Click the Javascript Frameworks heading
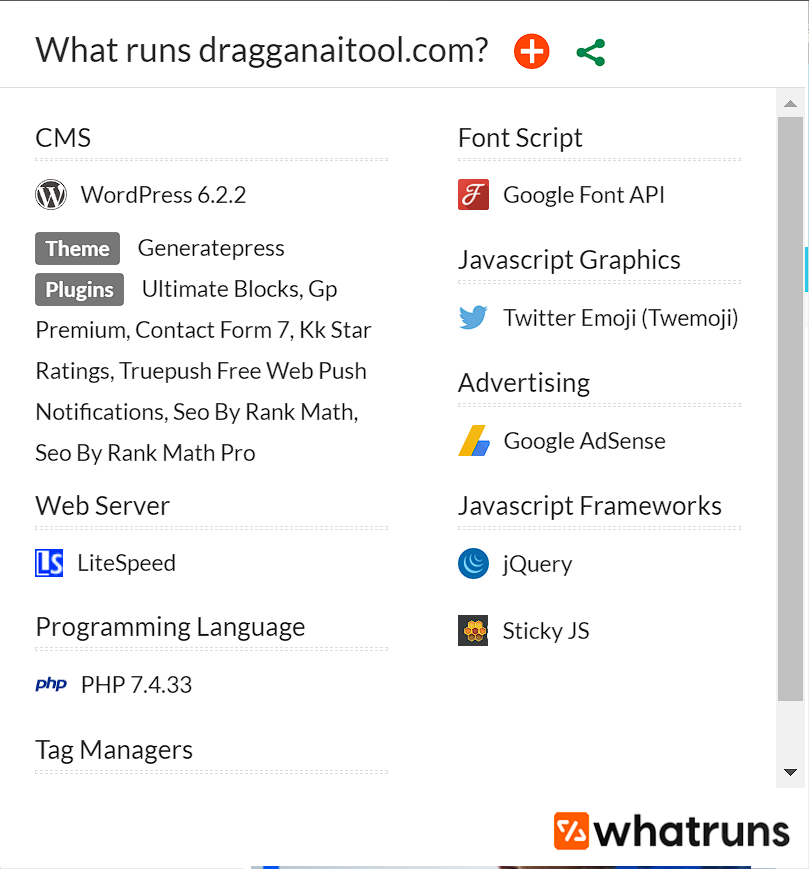 pyautogui.click(x=590, y=506)
